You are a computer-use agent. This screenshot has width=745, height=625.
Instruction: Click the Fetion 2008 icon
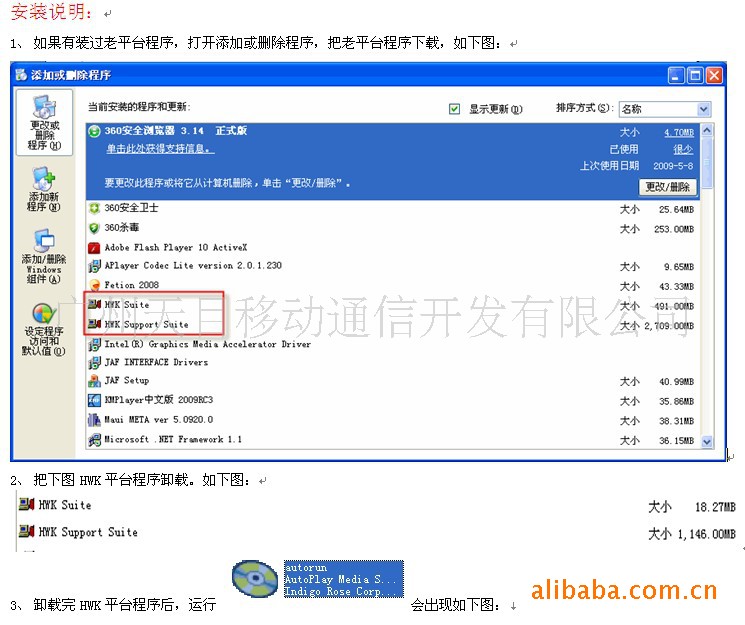point(94,285)
